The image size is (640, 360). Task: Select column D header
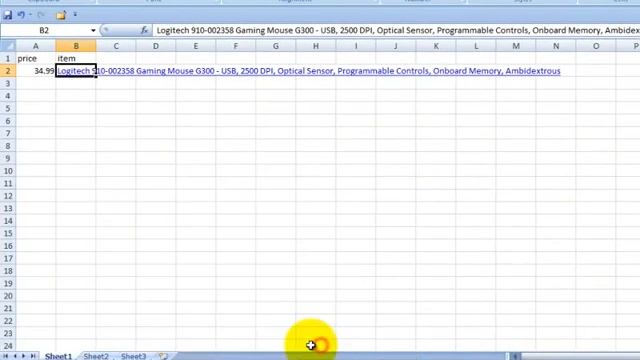tap(156, 46)
